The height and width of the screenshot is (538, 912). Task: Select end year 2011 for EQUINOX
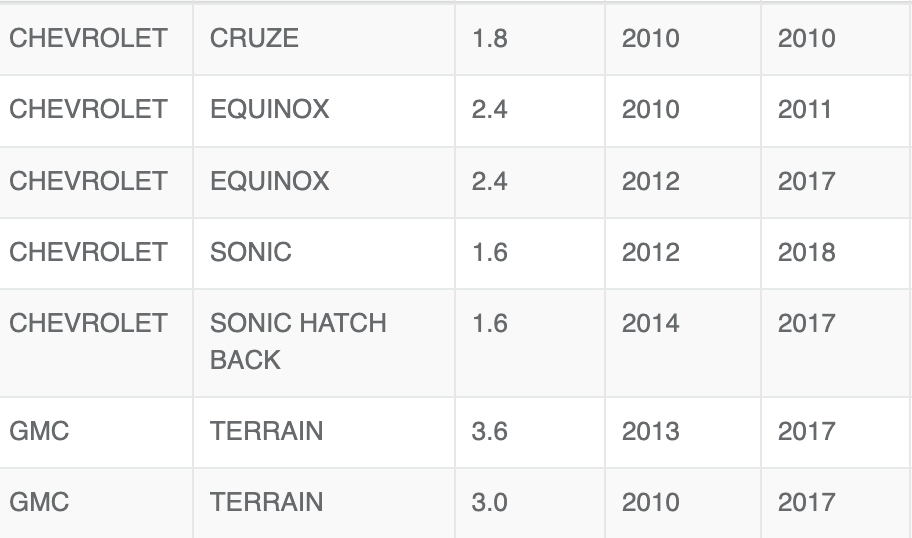[x=836, y=110]
